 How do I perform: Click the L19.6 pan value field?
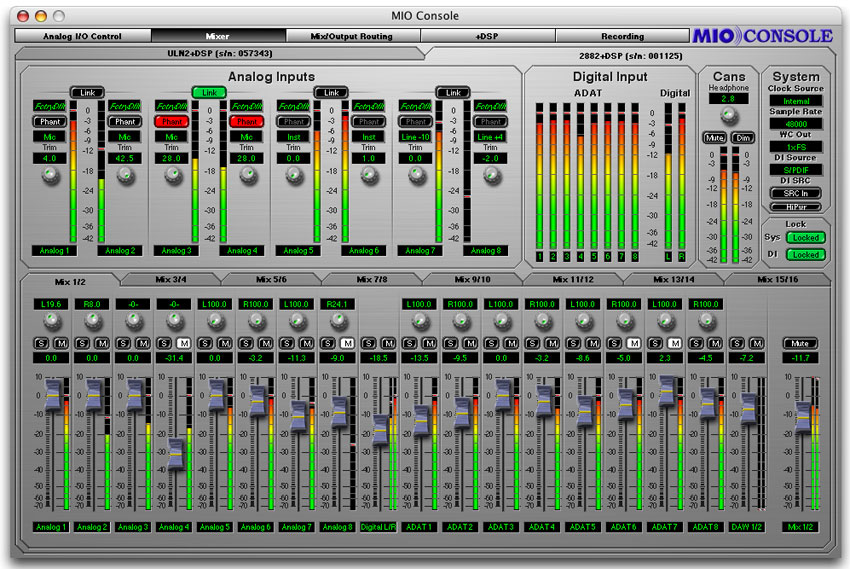point(51,305)
